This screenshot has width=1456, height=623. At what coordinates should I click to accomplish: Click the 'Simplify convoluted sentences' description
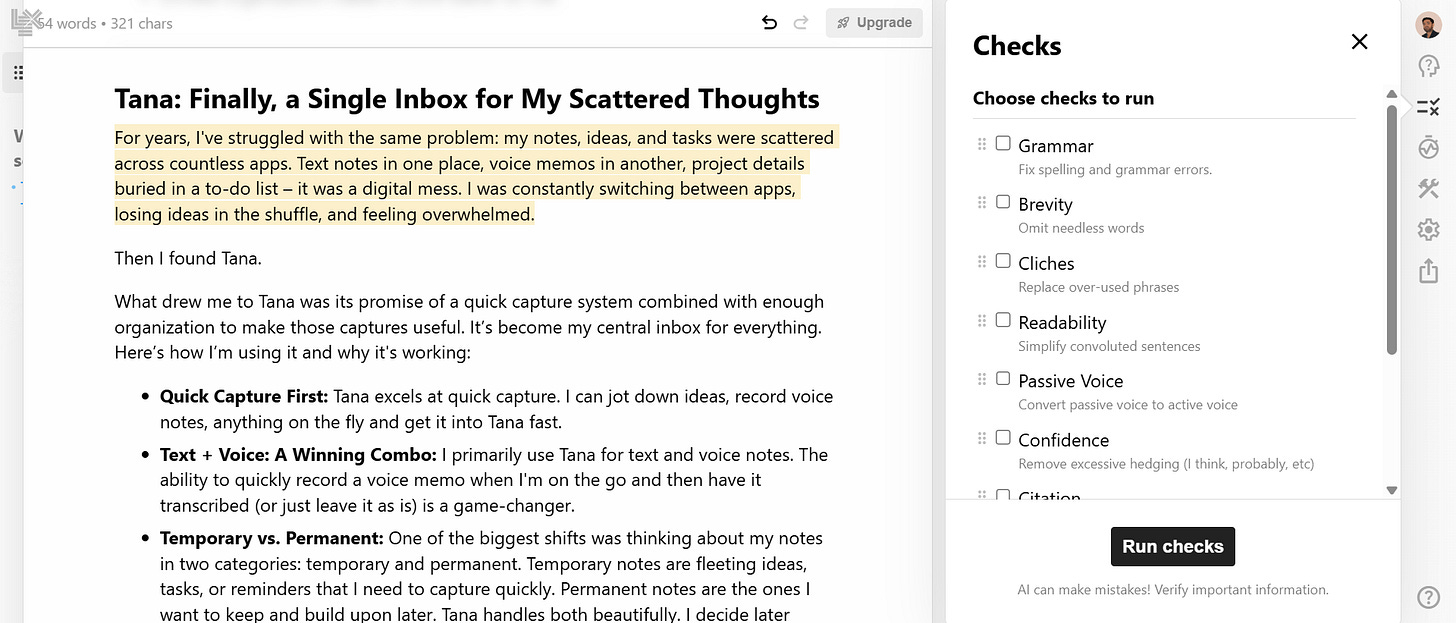coord(1109,346)
